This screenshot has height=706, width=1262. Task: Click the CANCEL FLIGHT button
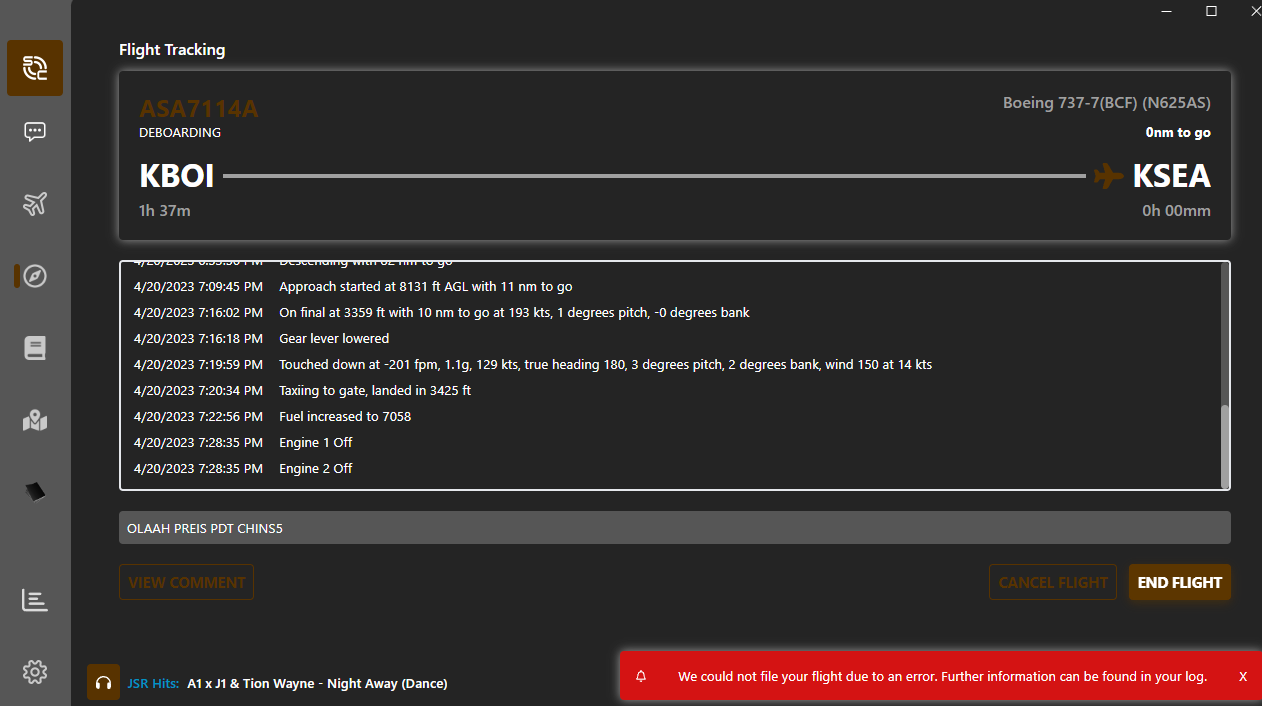click(x=1052, y=582)
